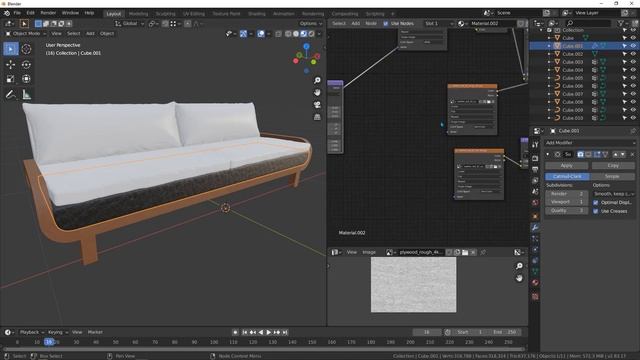The height and width of the screenshot is (360, 640).
Task: Switch to the Shading workspace tab
Action: (257, 14)
